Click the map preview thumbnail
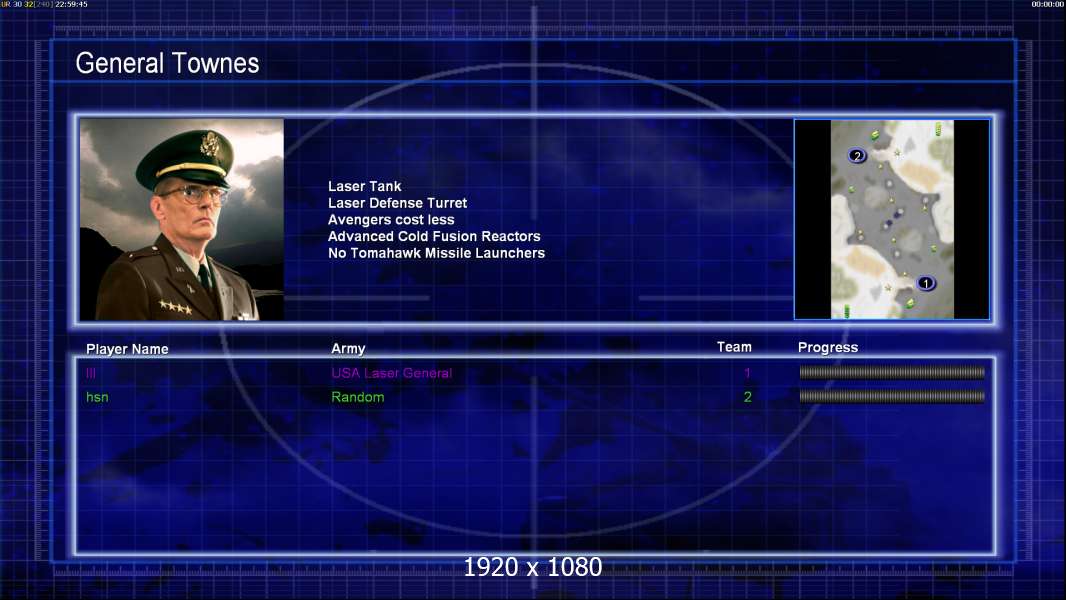 pyautogui.click(x=892, y=219)
